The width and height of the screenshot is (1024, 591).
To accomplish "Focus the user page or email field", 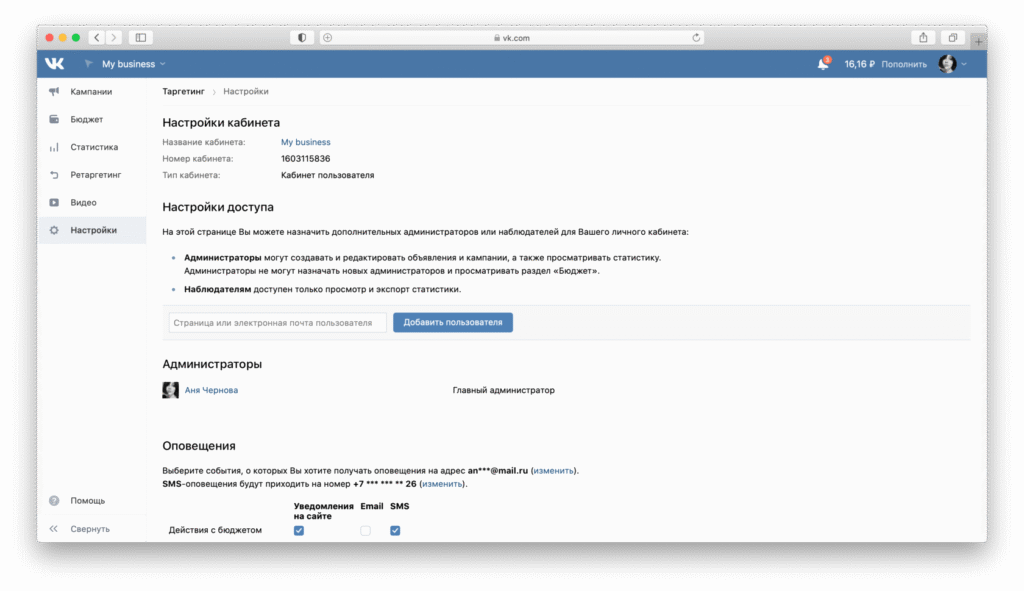I will point(277,323).
